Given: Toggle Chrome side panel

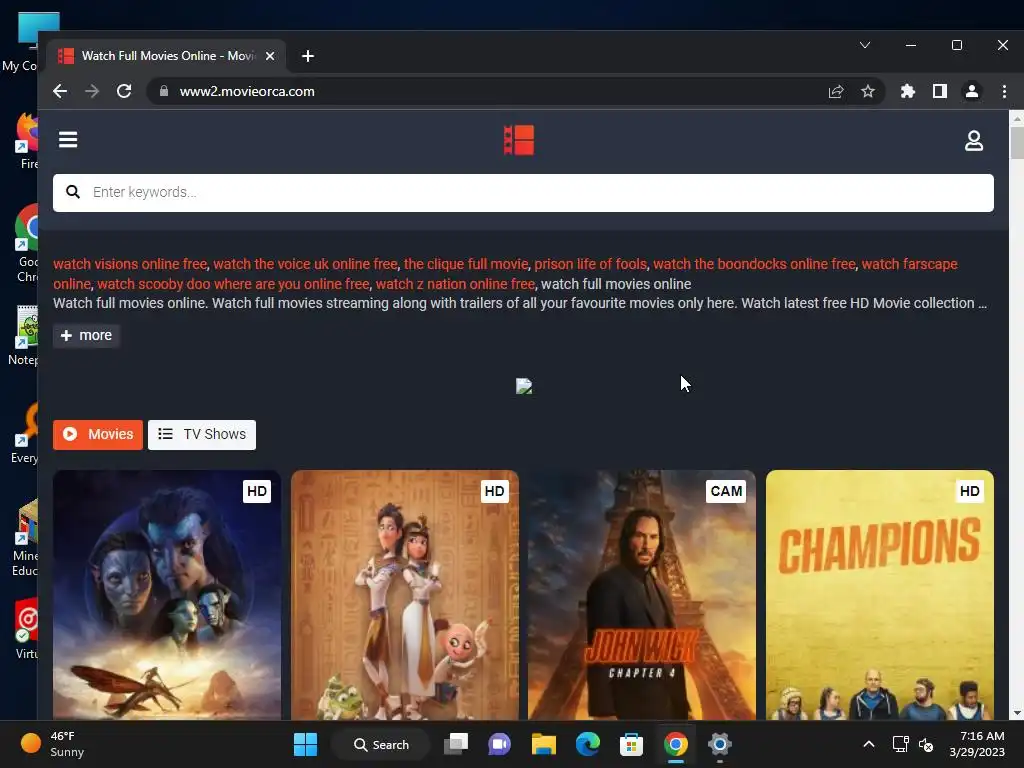Looking at the screenshot, I should click(x=940, y=91).
